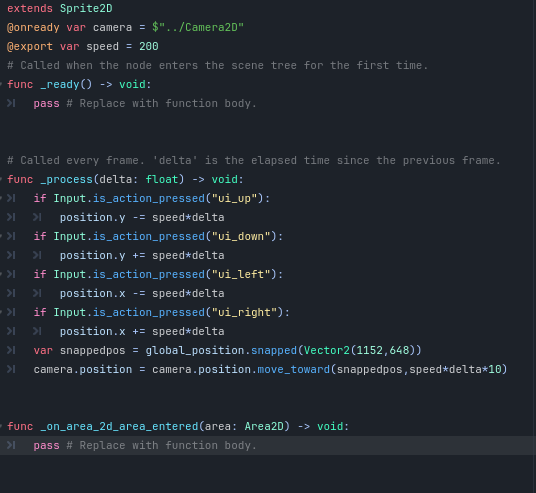536x493 pixels.
Task: Click the tab marker on the highlighted pass line
Action: pyautogui.click(x=11, y=445)
